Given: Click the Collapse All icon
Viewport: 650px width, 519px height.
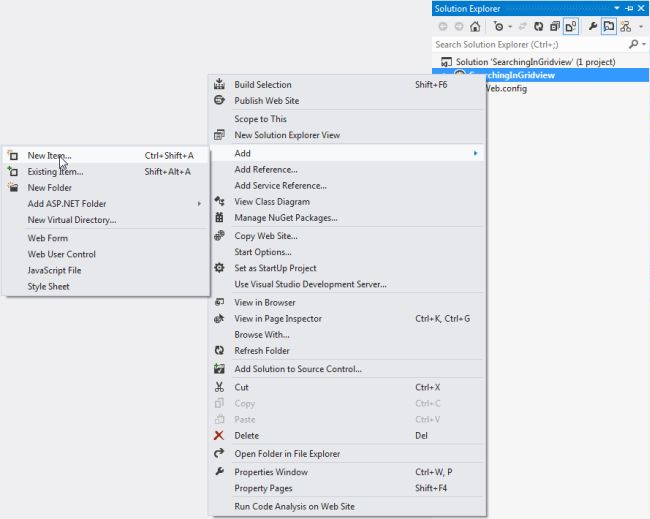Looking at the screenshot, I should (x=555, y=27).
